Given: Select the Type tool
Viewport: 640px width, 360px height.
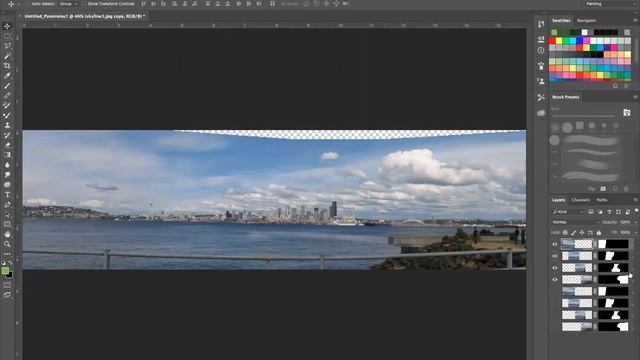Looking at the screenshot, I should coord(7,195).
